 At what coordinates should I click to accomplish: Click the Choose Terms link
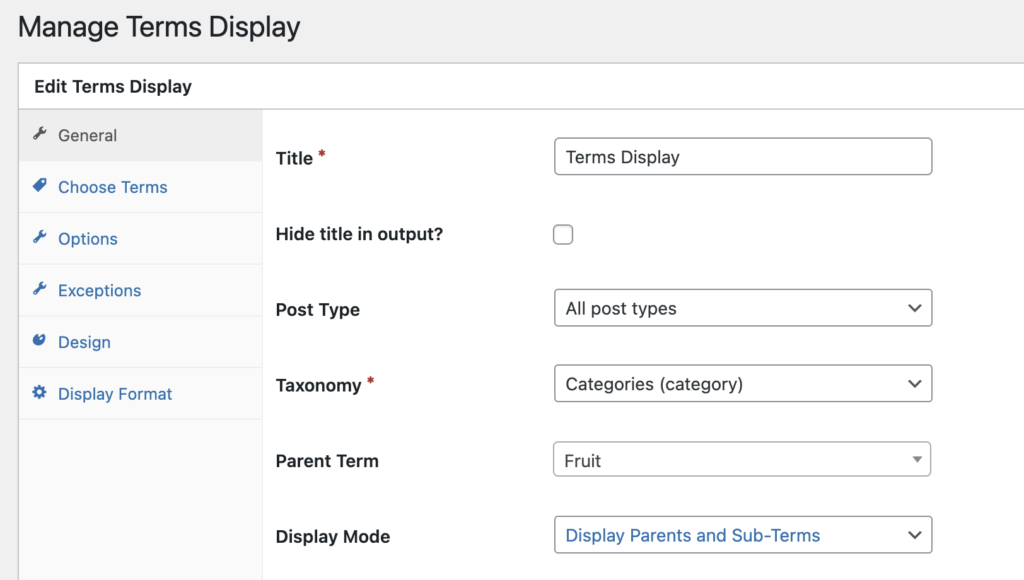tap(113, 187)
